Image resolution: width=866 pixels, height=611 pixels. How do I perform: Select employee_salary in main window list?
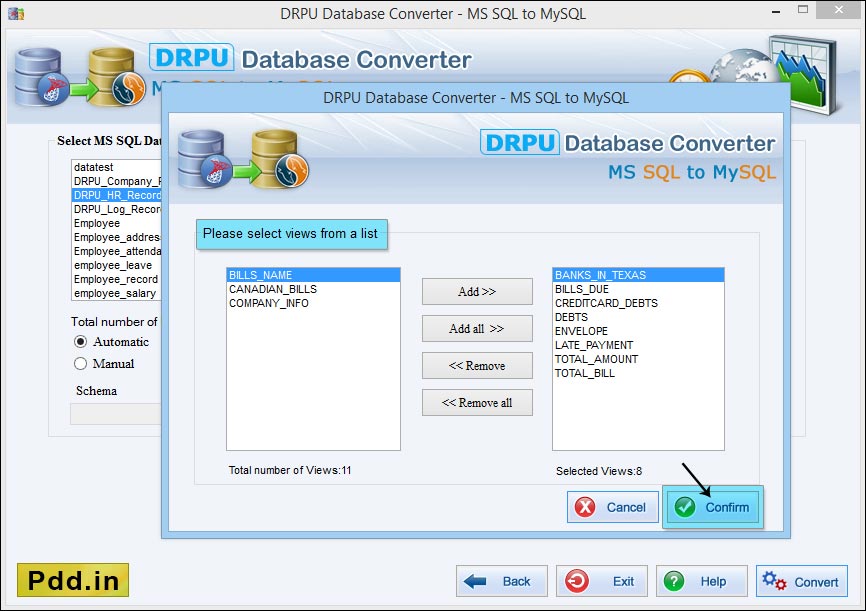[117, 293]
